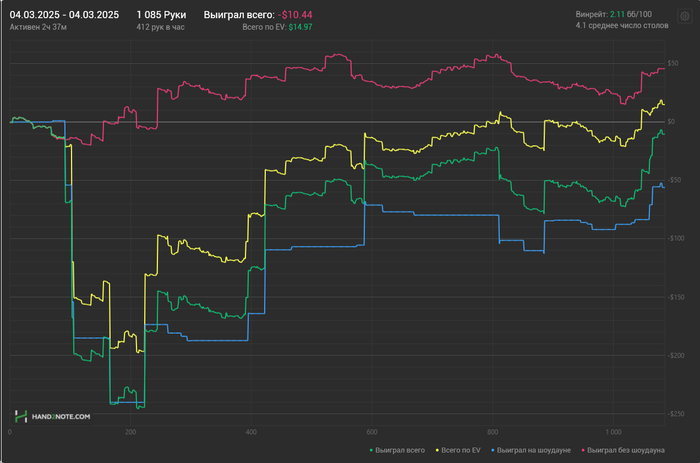
Task: Click the 1 000 x-axis label
Action: 613,432
